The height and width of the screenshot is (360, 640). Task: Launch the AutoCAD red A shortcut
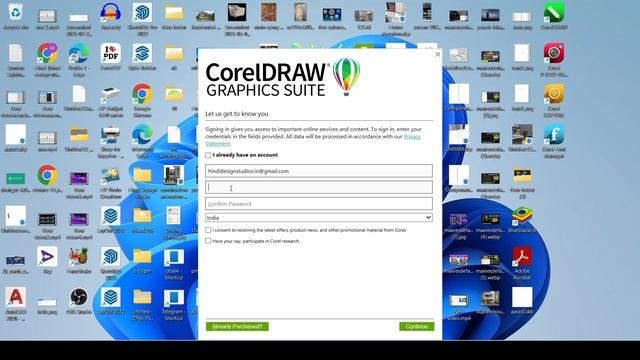pos(16,297)
